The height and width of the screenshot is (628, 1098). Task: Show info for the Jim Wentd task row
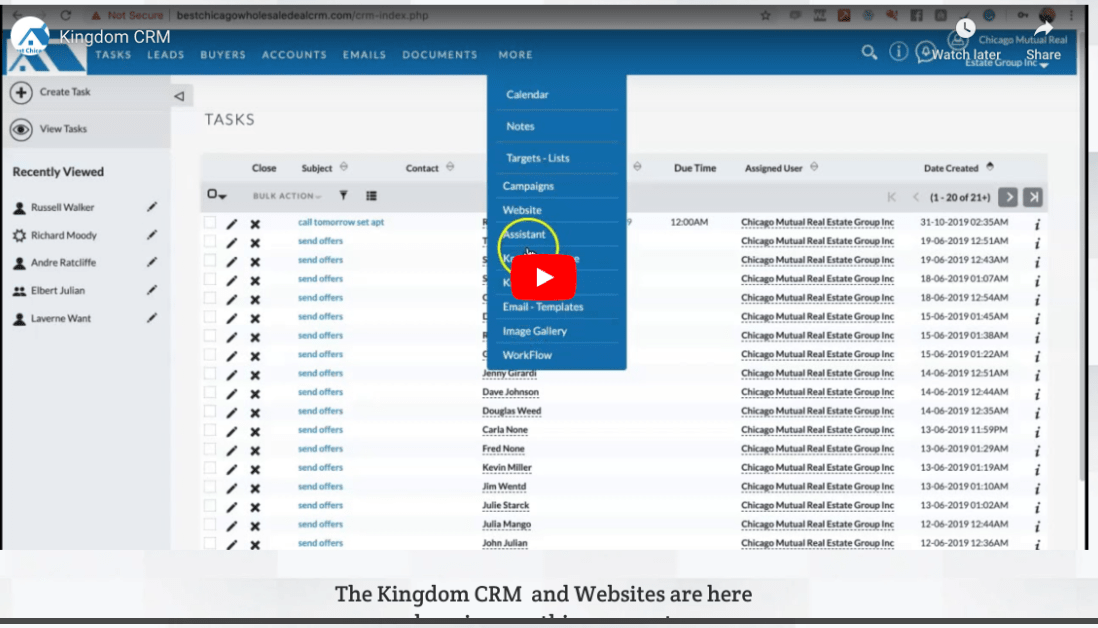coord(1037,489)
